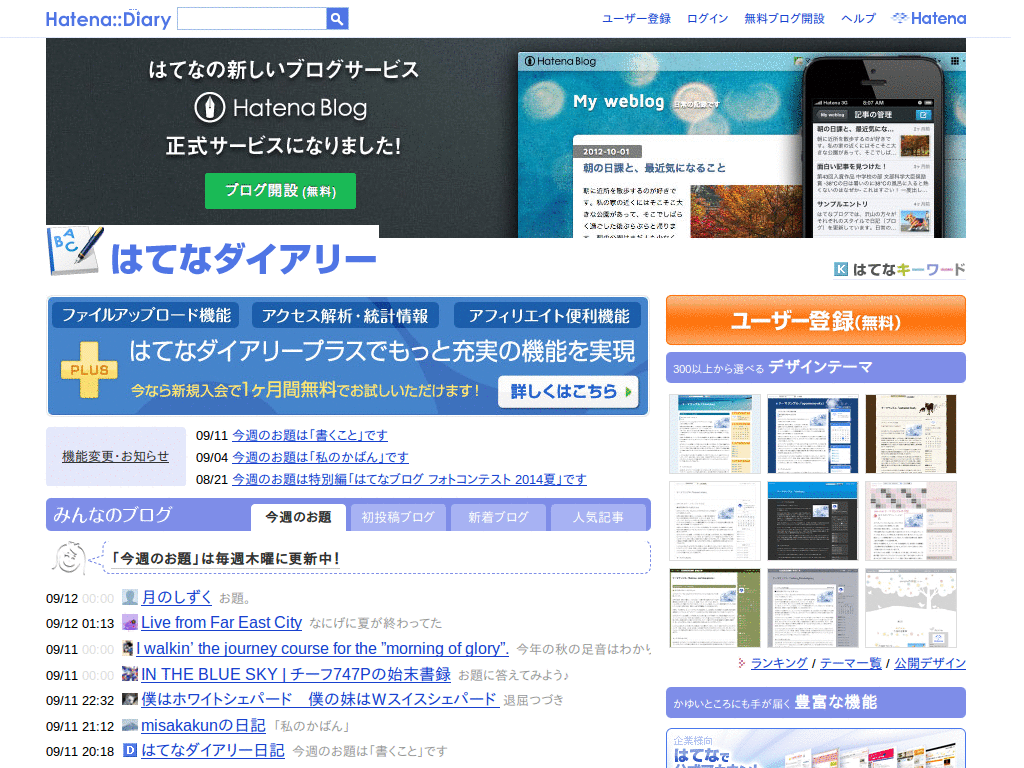Open ログイン from the top menu
Viewport: 1024px width, 768px height.
point(707,18)
